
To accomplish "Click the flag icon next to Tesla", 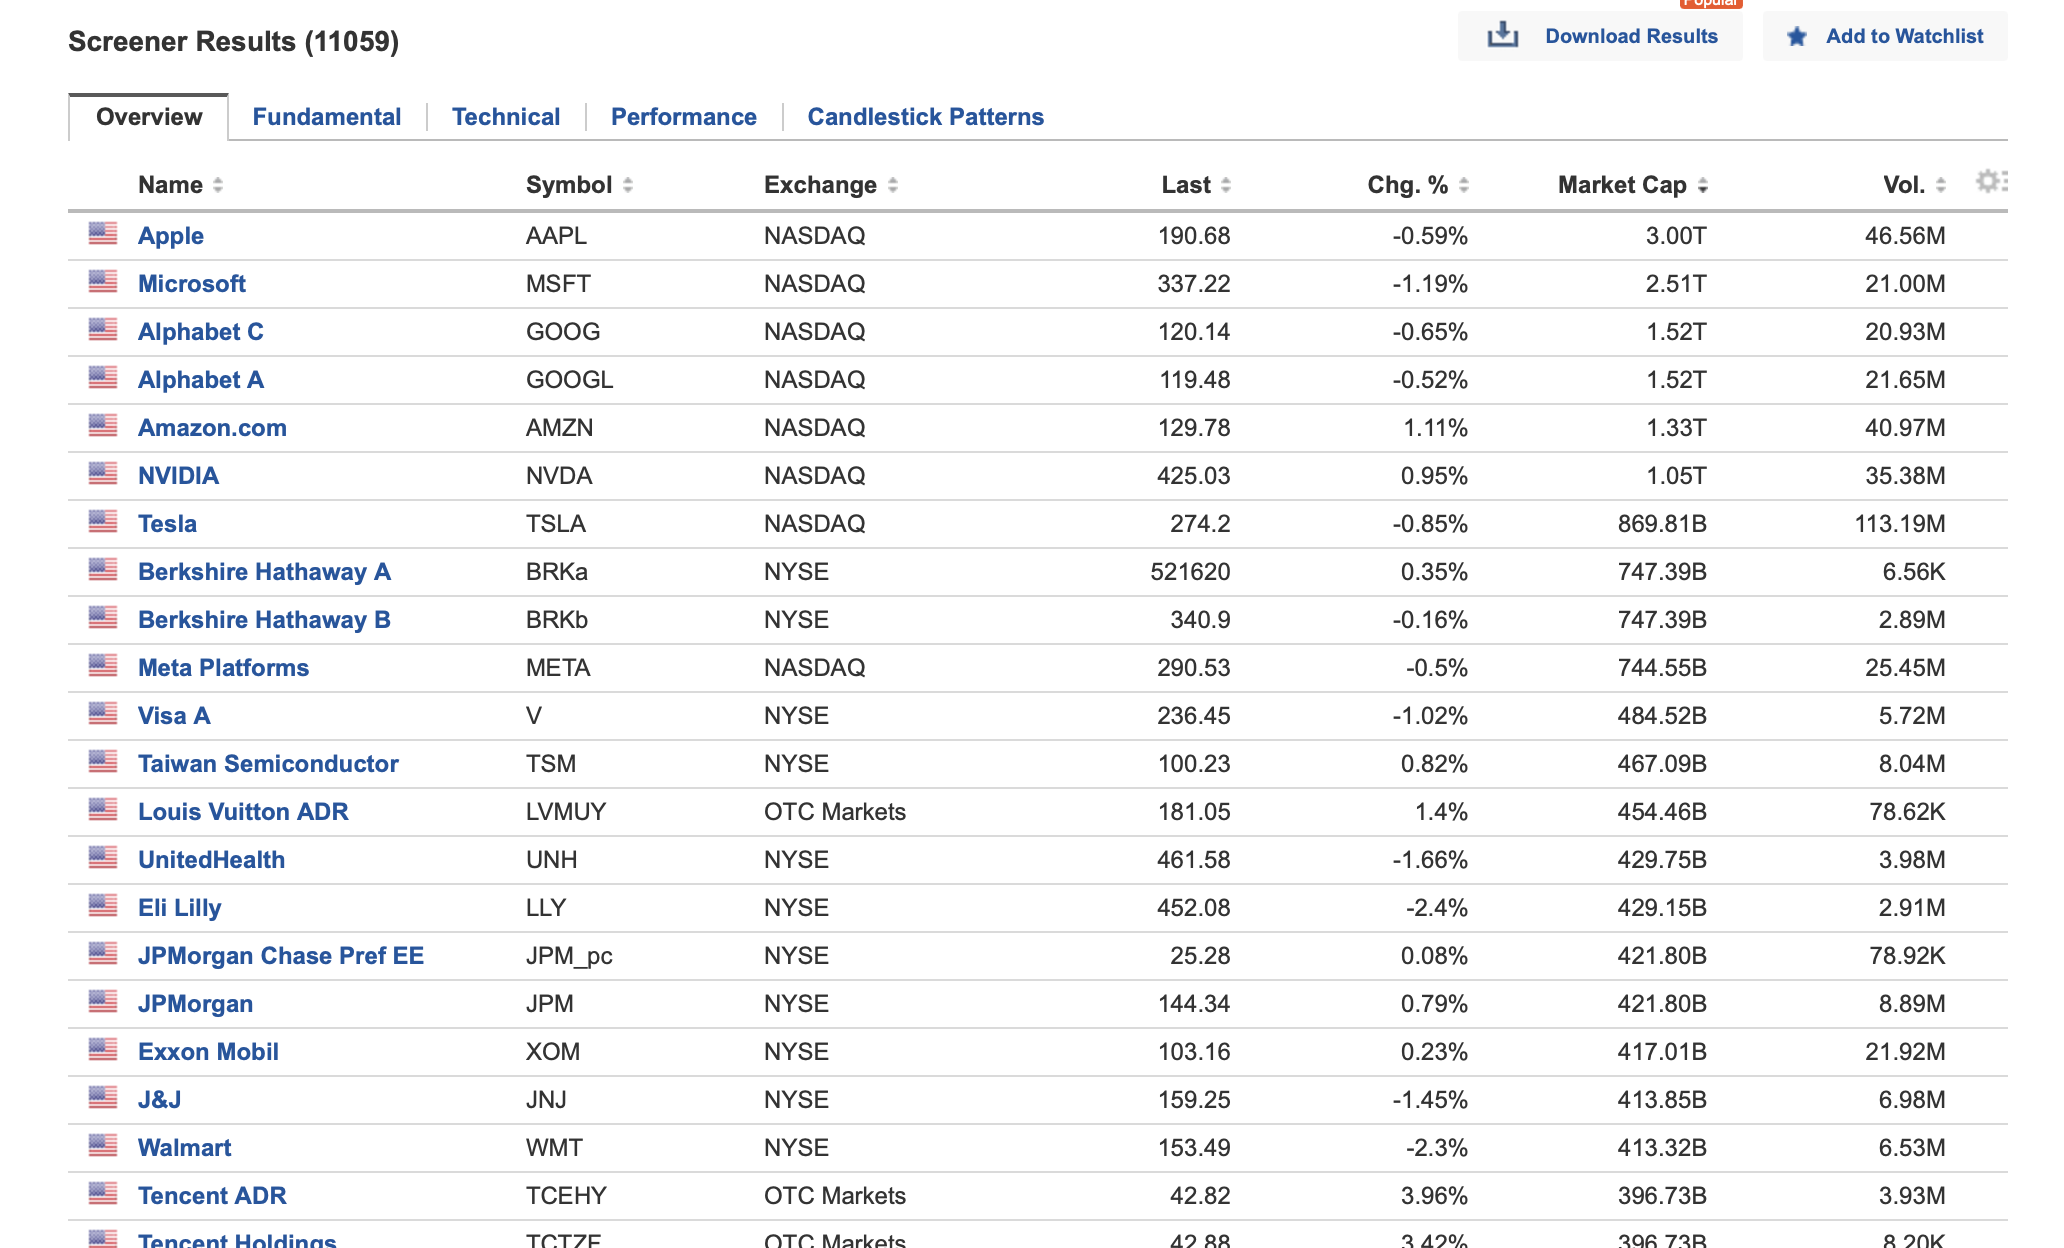I will (x=102, y=522).
